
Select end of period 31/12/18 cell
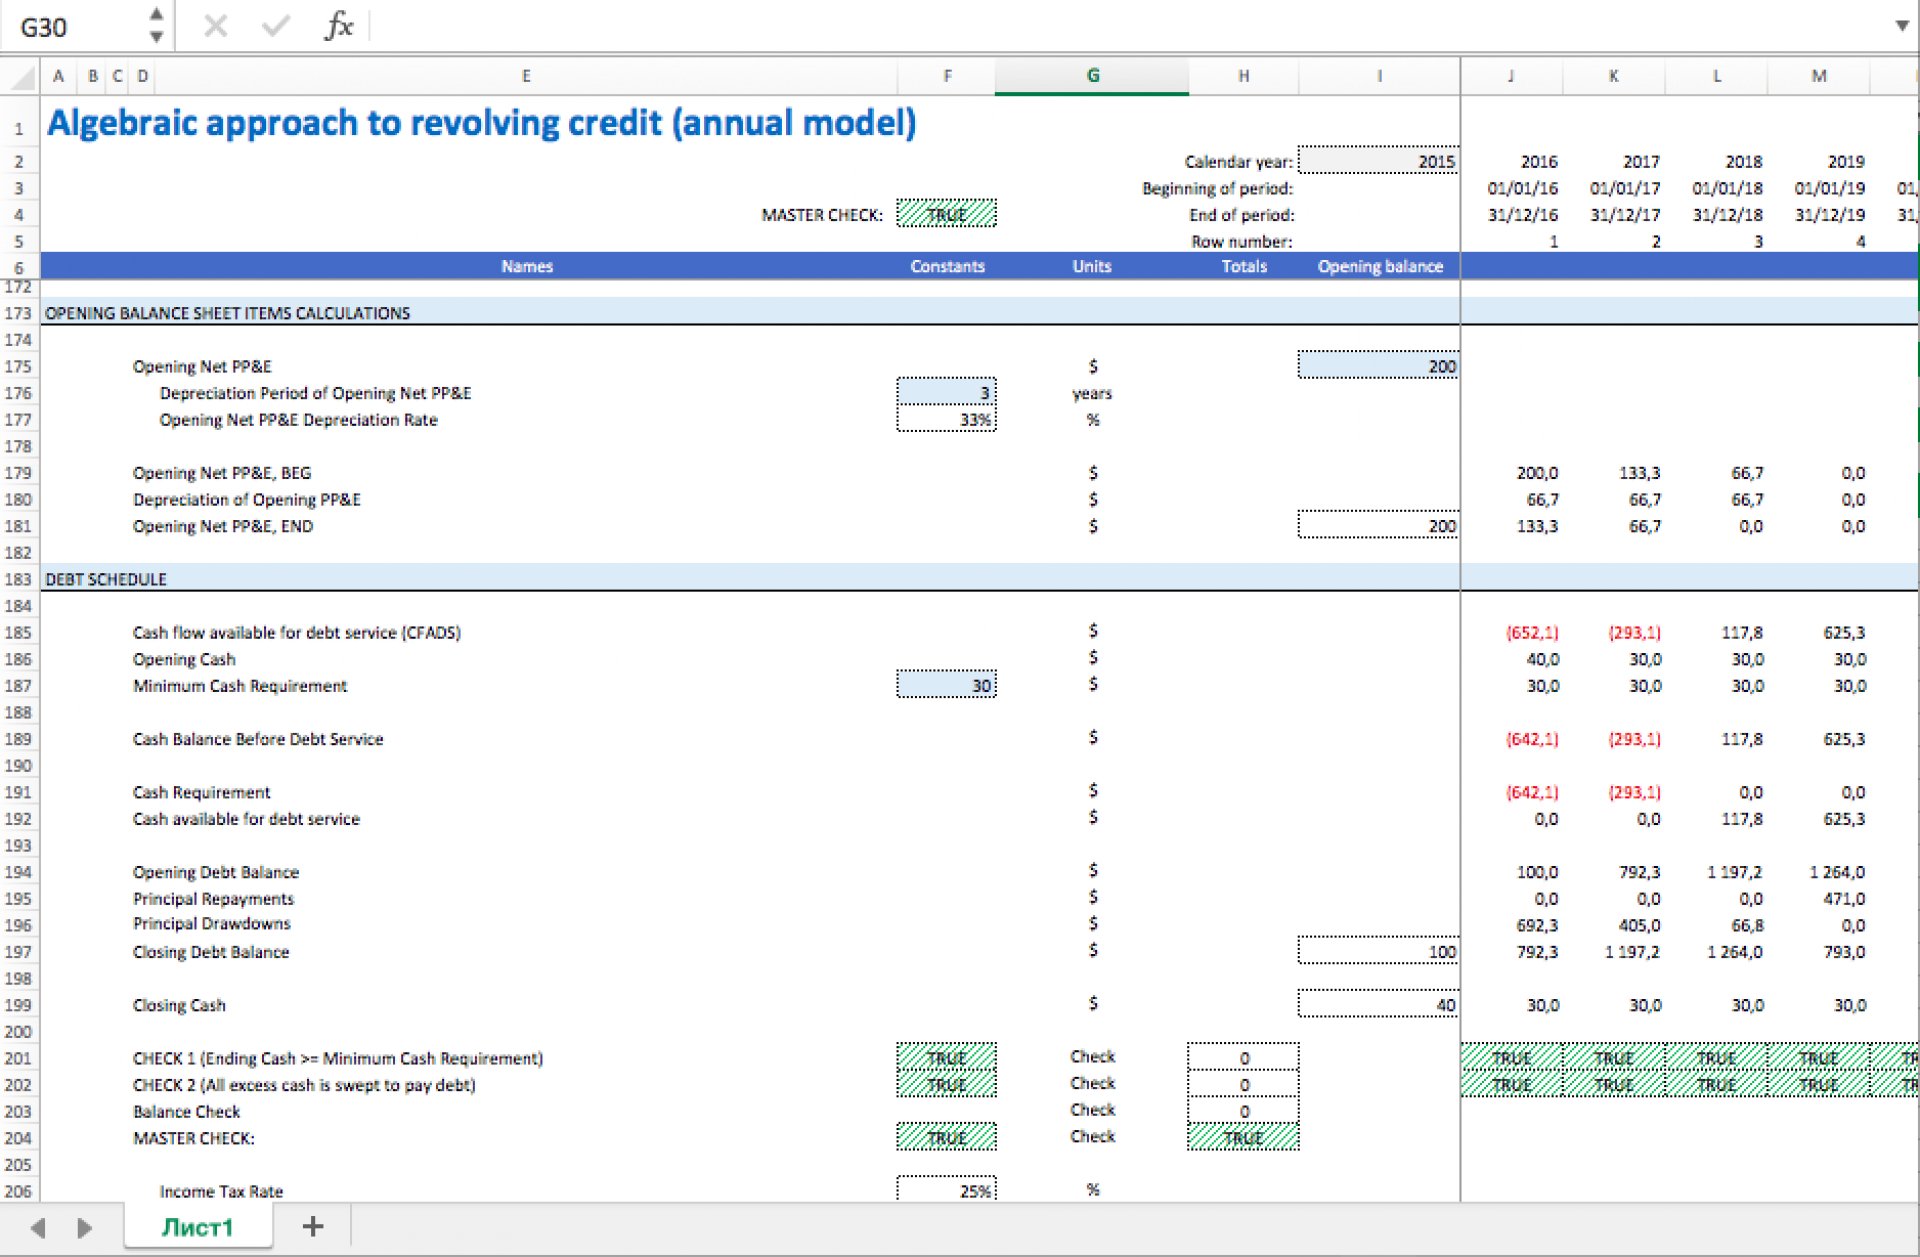[1716, 214]
